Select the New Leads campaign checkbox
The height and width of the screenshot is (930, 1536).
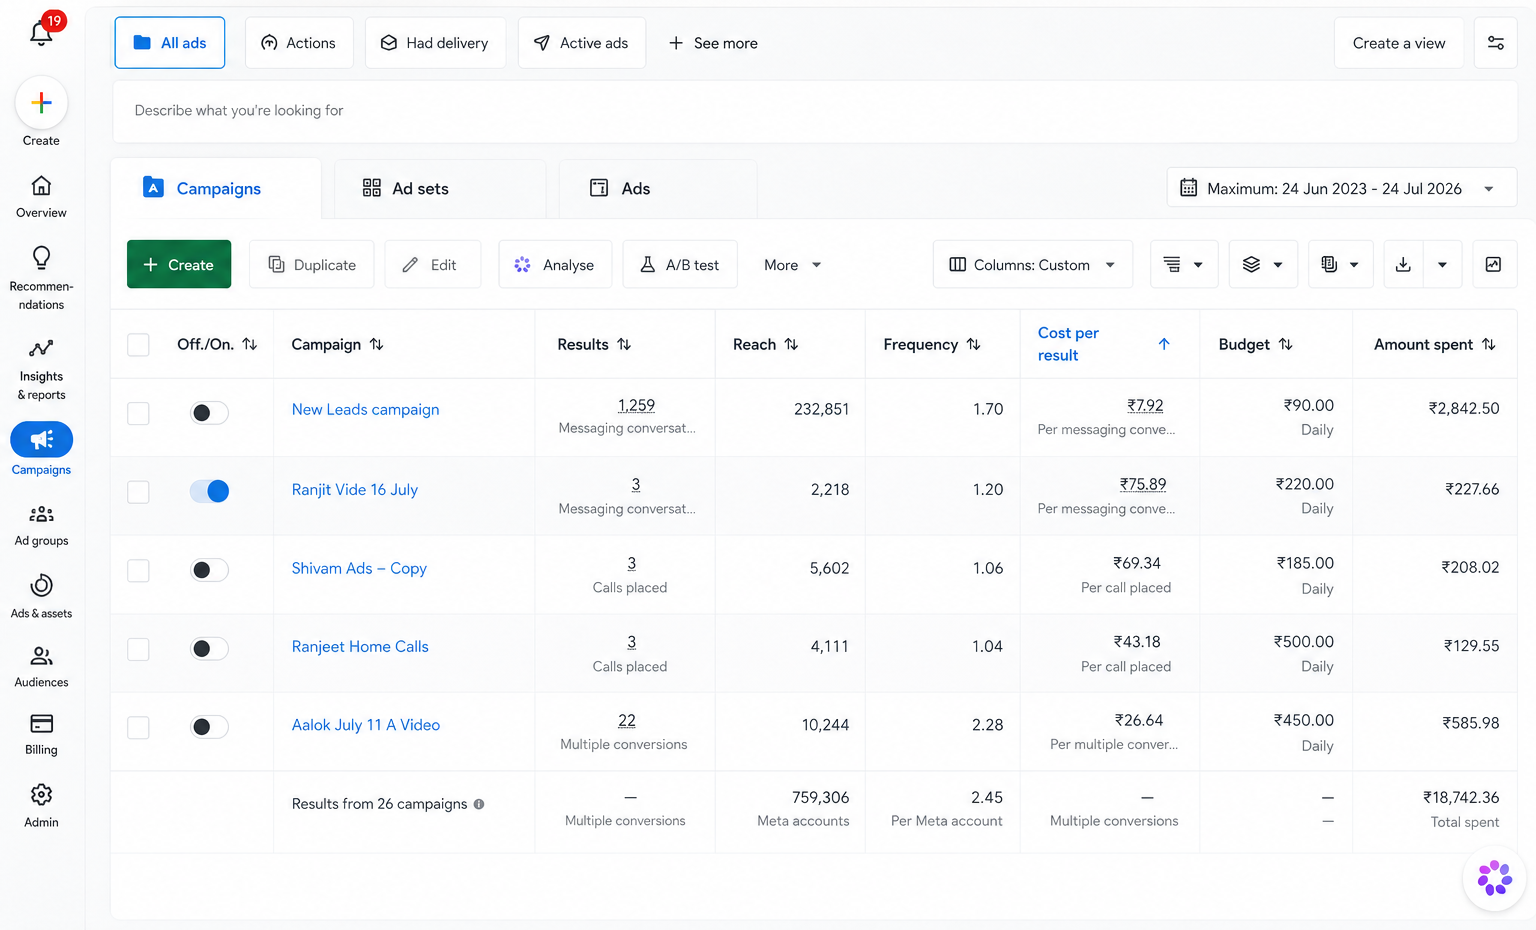pos(138,413)
